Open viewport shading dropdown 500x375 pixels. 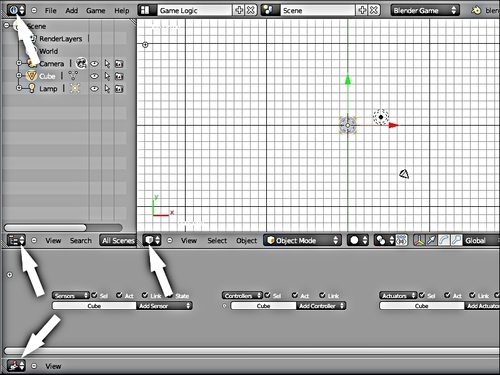point(358,240)
